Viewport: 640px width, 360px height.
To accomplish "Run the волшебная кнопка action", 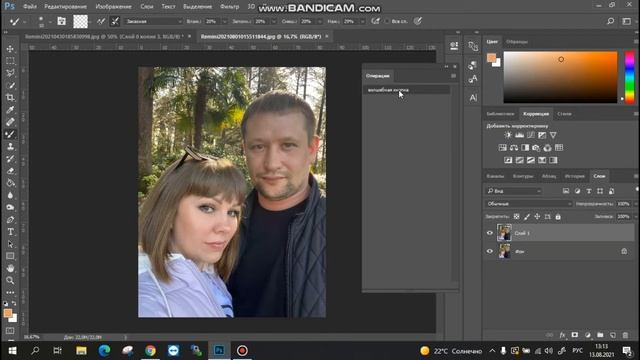I will 406,90.
